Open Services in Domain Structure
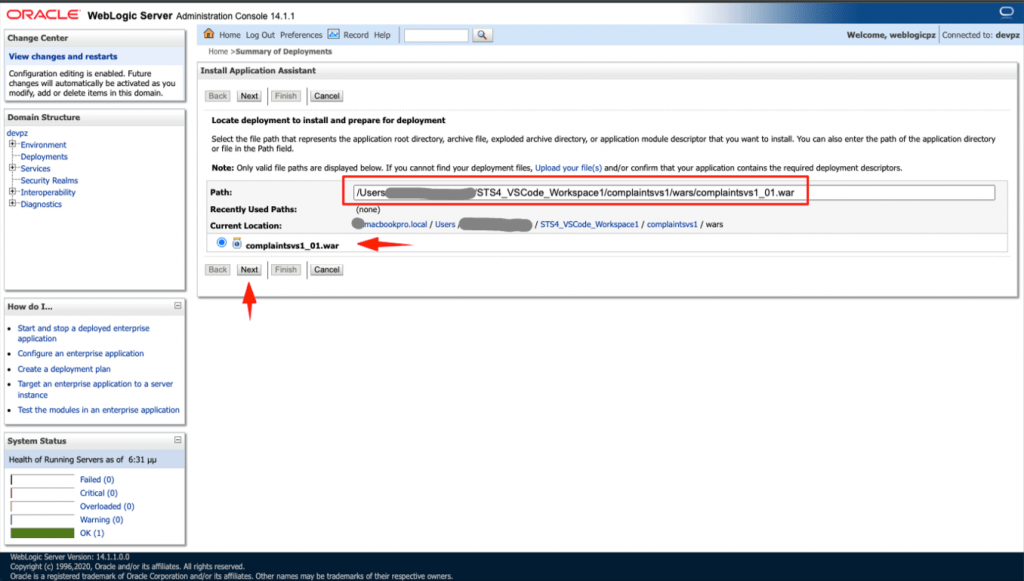Screen dimensions: 1024x581 pos(35,168)
